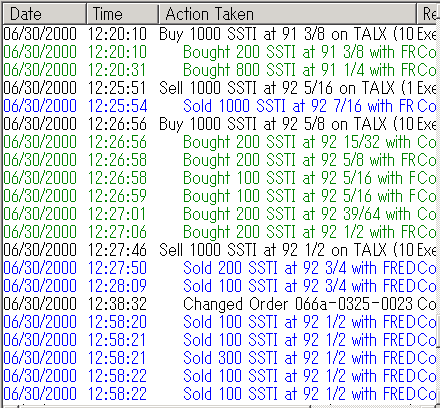This screenshot has width=440, height=408.
Task: Click time cell 12:27:06
Action: pyautogui.click(x=117, y=232)
